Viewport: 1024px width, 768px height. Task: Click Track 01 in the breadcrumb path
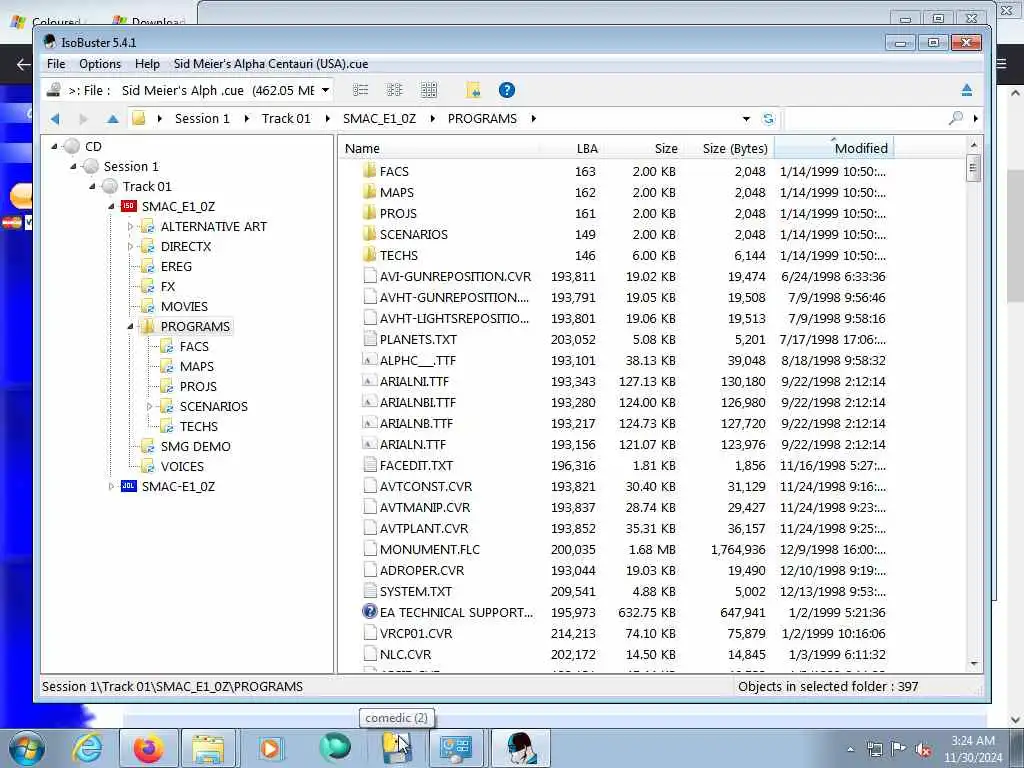tap(286, 119)
